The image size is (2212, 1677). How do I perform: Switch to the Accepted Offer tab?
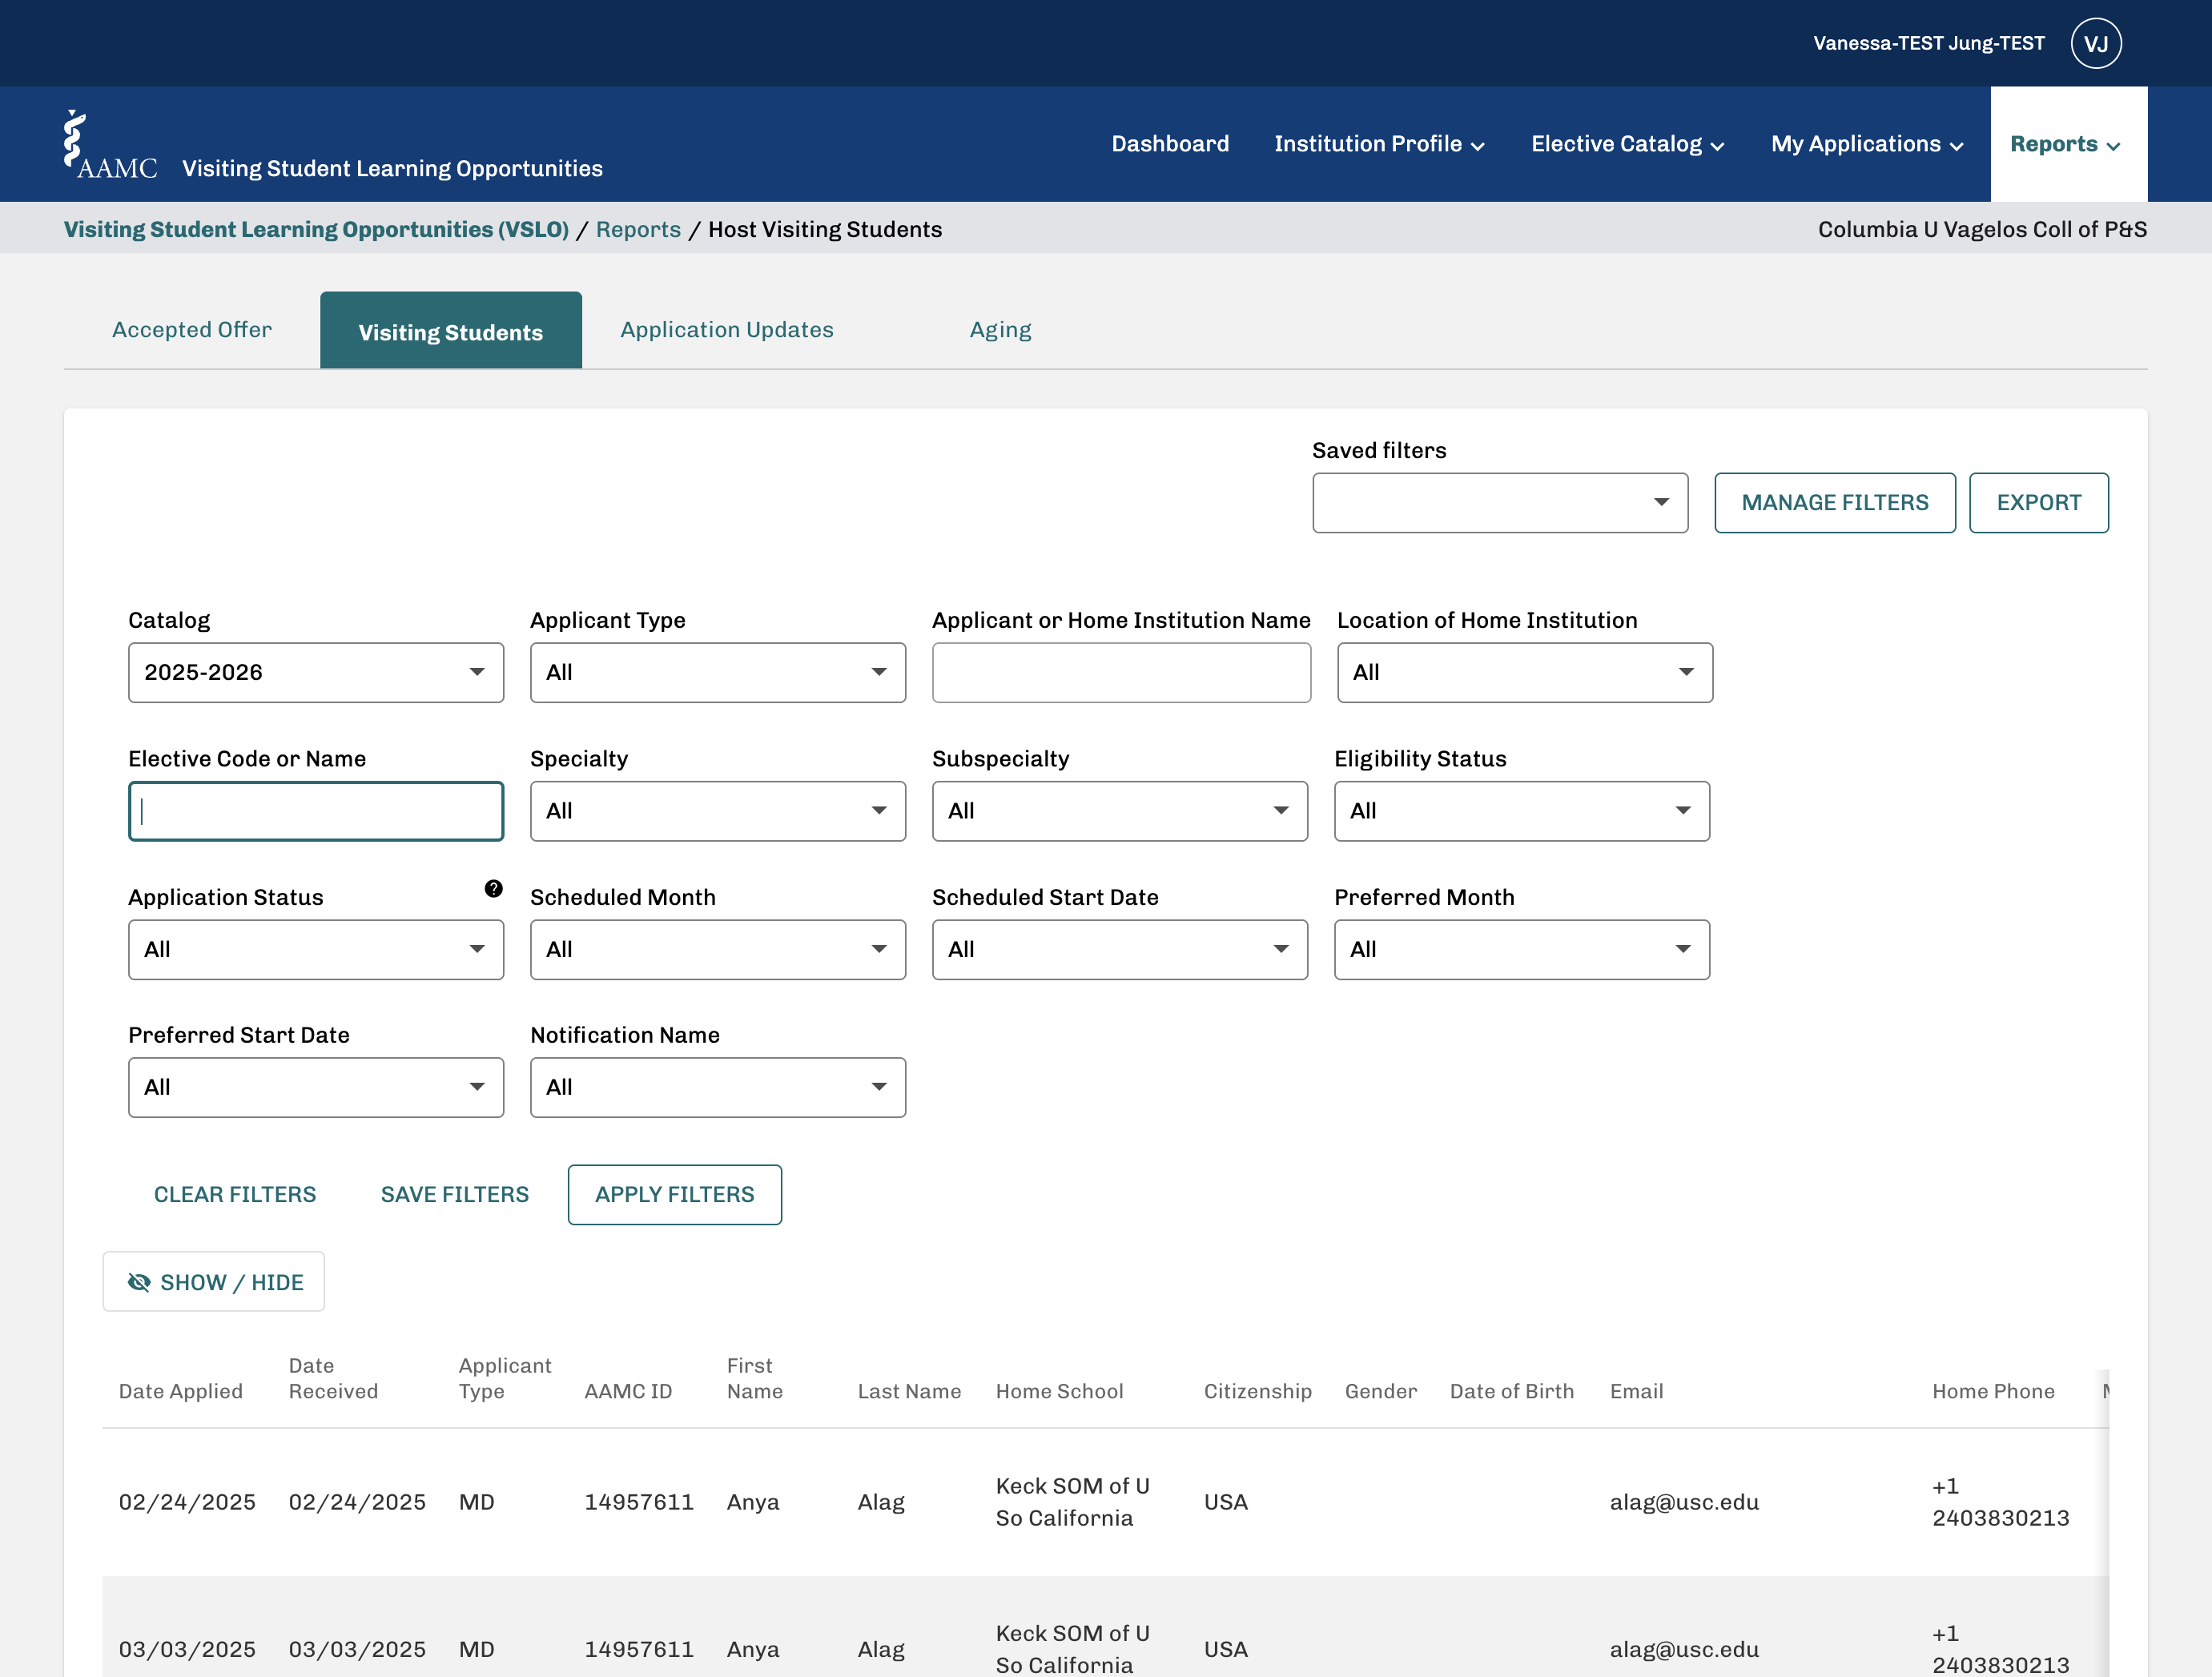click(192, 330)
